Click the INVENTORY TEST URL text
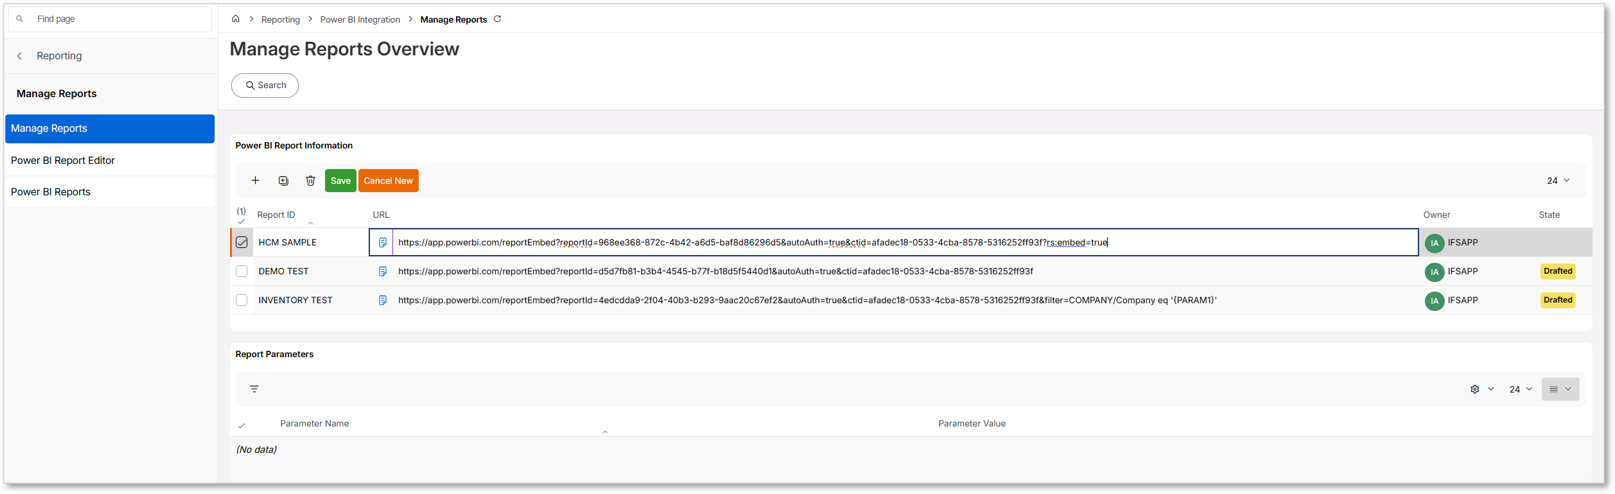Viewport: 1615px width, 494px height. (x=807, y=300)
